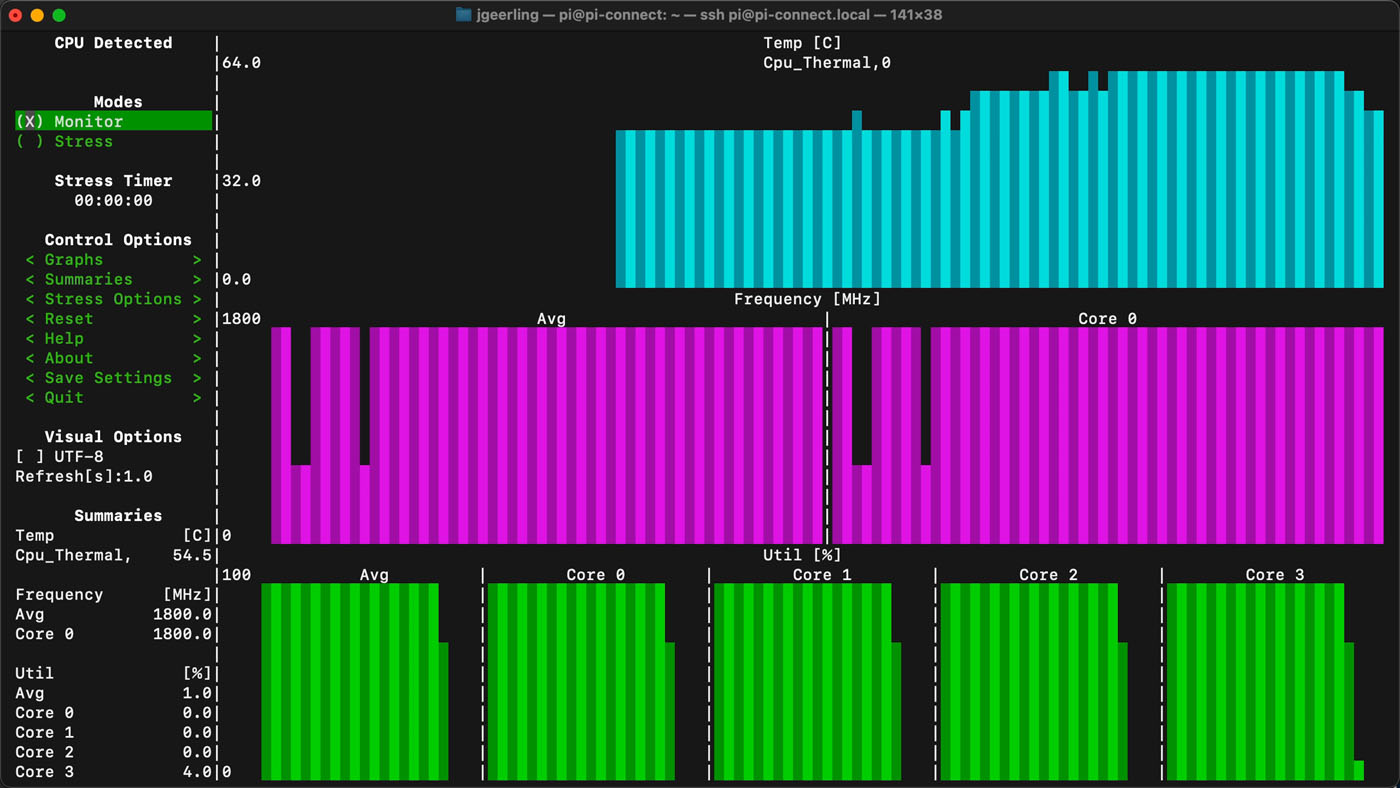The width and height of the screenshot is (1400, 788).
Task: Open the Graphs options menu
Action: 112,259
